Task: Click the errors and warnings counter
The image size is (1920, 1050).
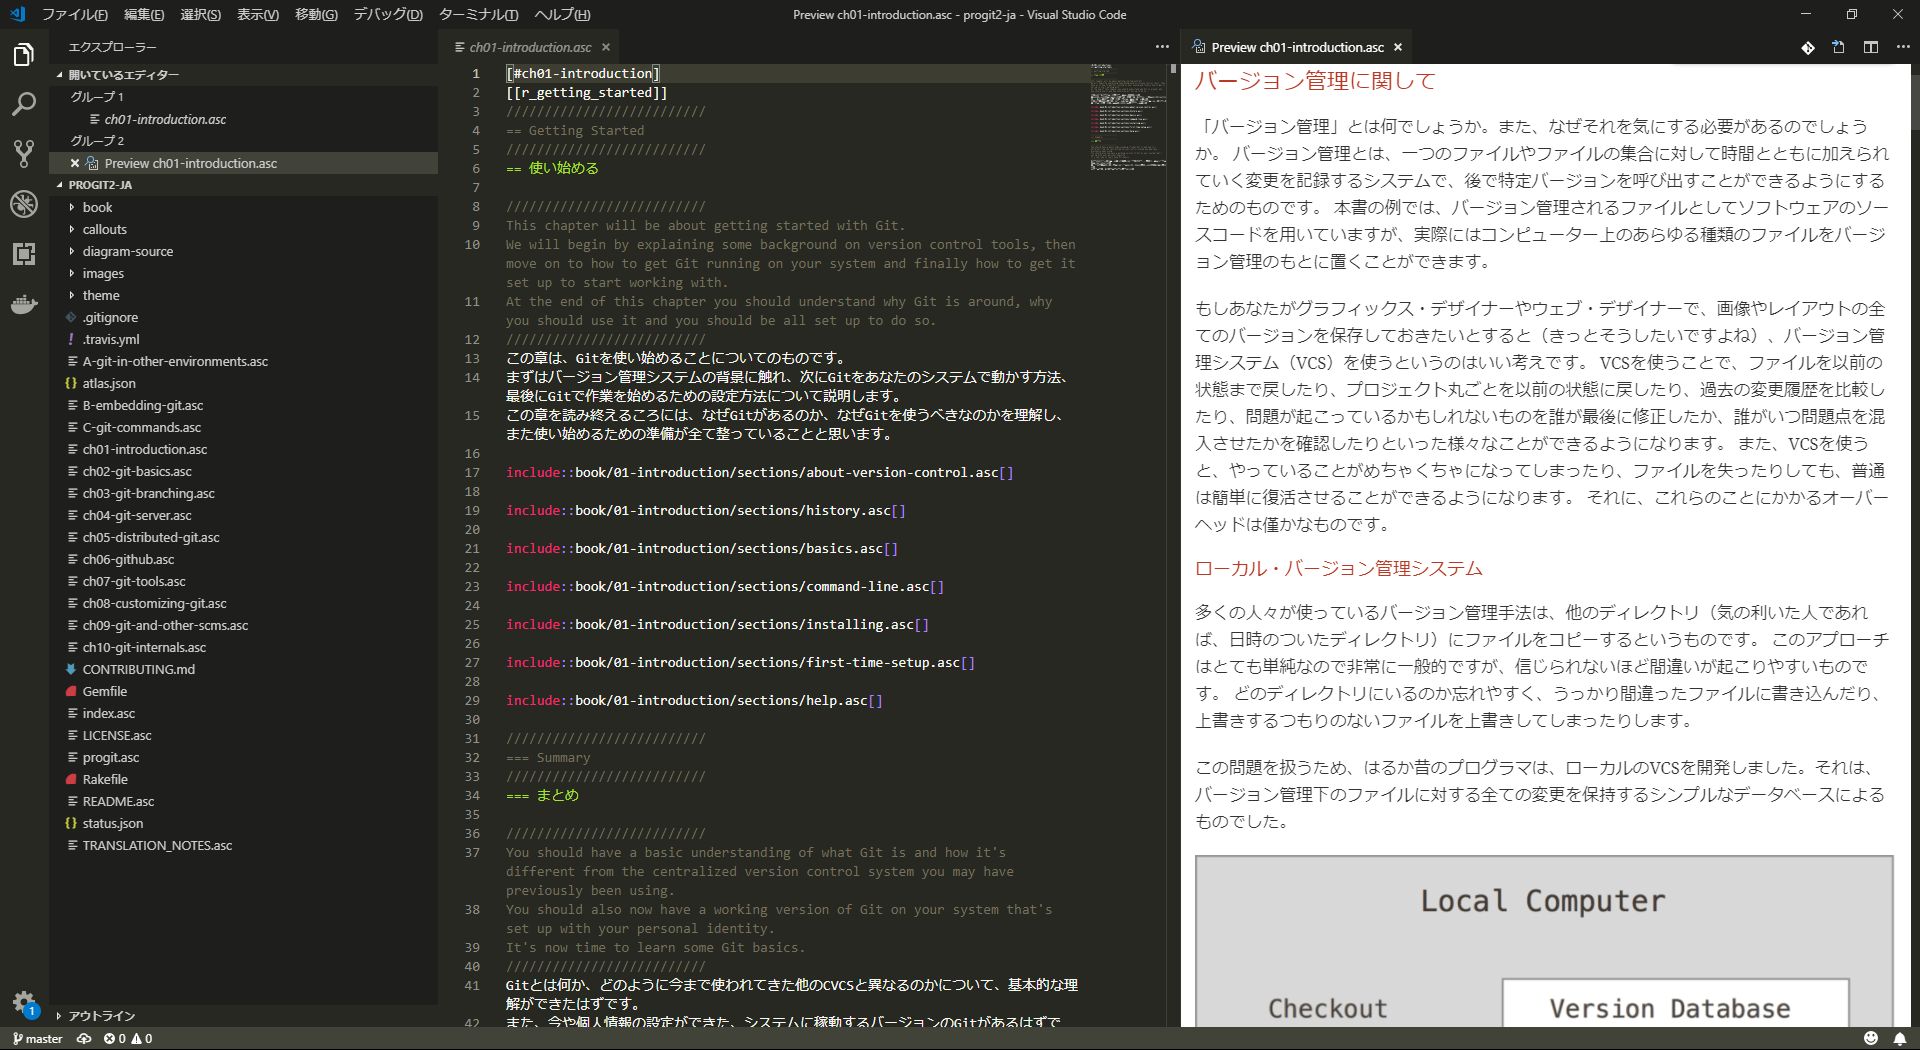Action: pyautogui.click(x=126, y=1039)
